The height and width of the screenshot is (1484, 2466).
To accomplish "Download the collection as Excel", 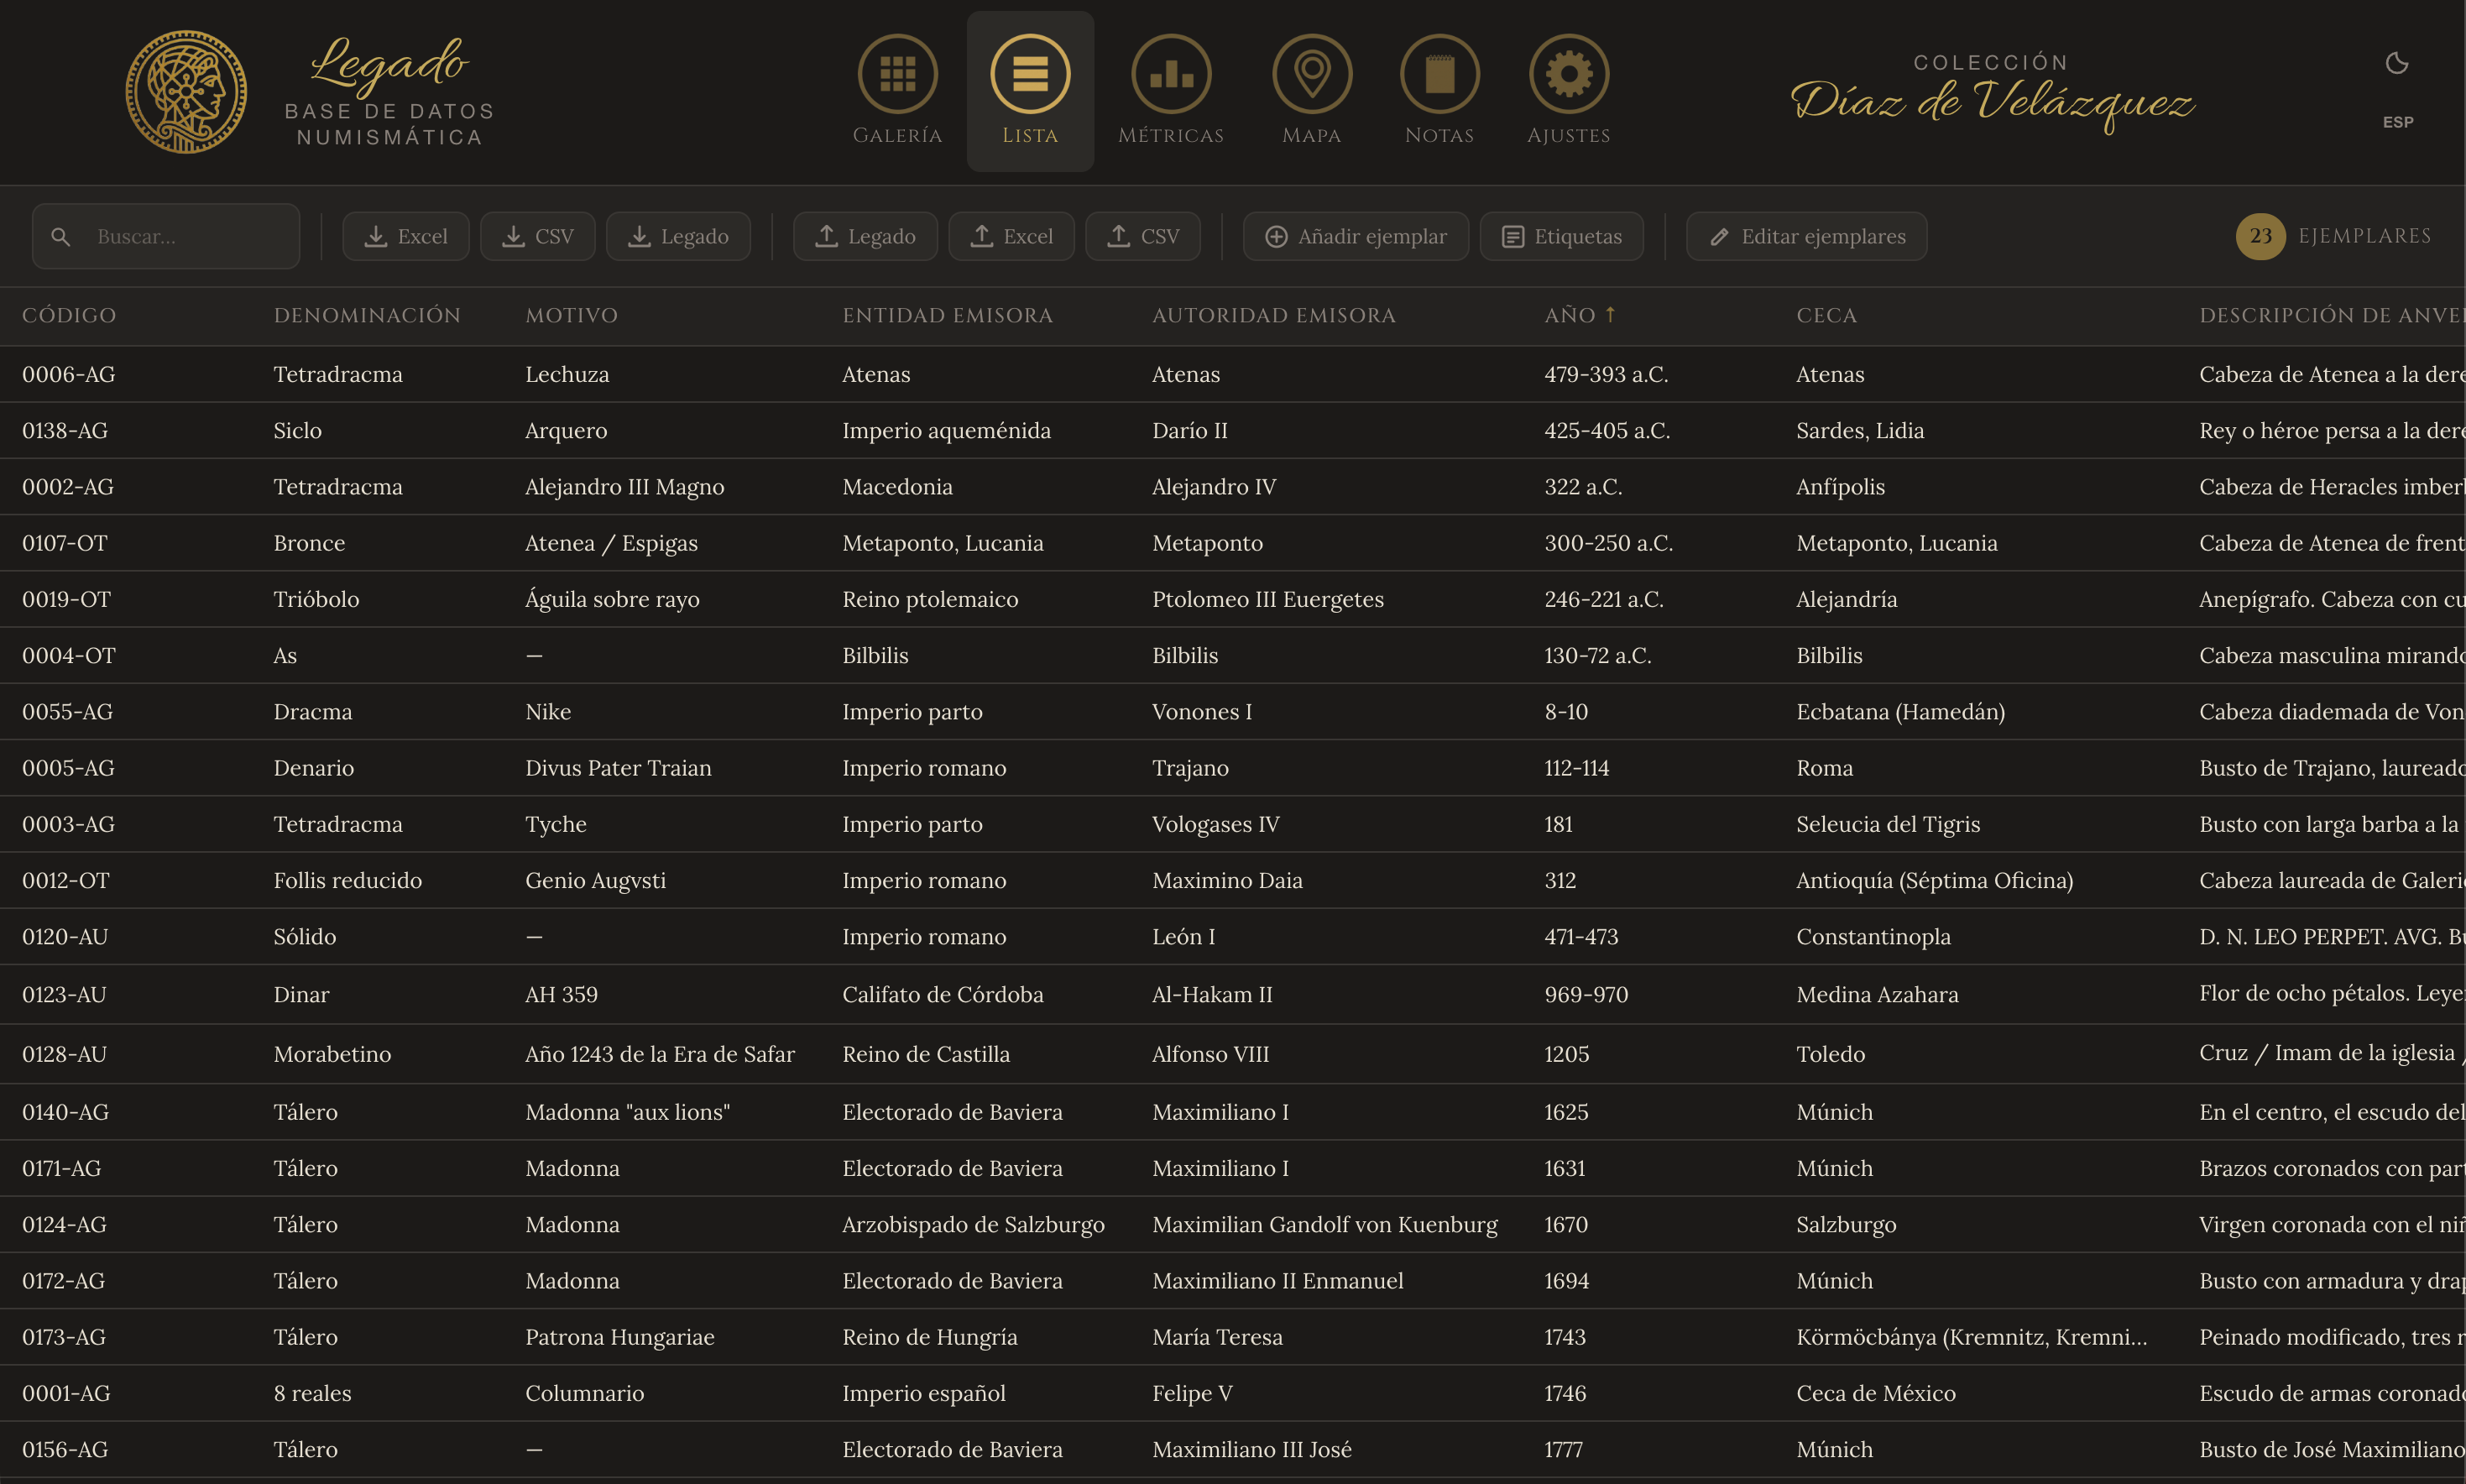I will pos(406,236).
